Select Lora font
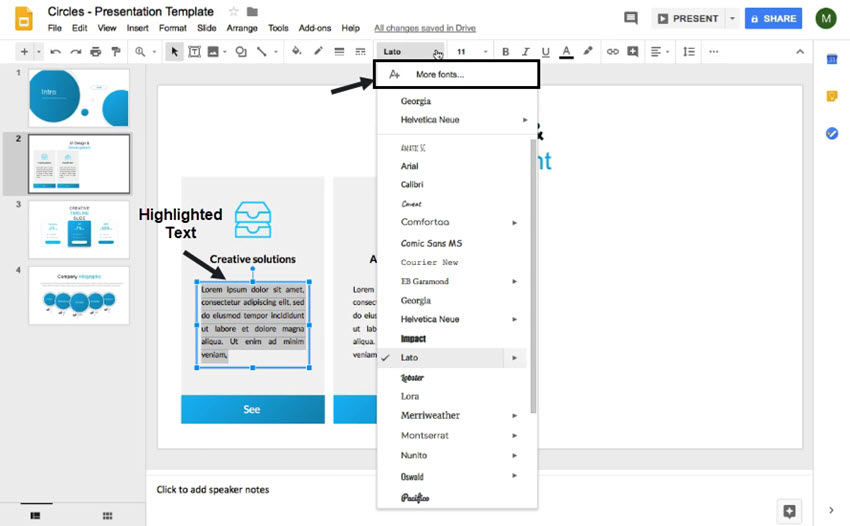Viewport: 850px width, 526px height. (x=410, y=396)
